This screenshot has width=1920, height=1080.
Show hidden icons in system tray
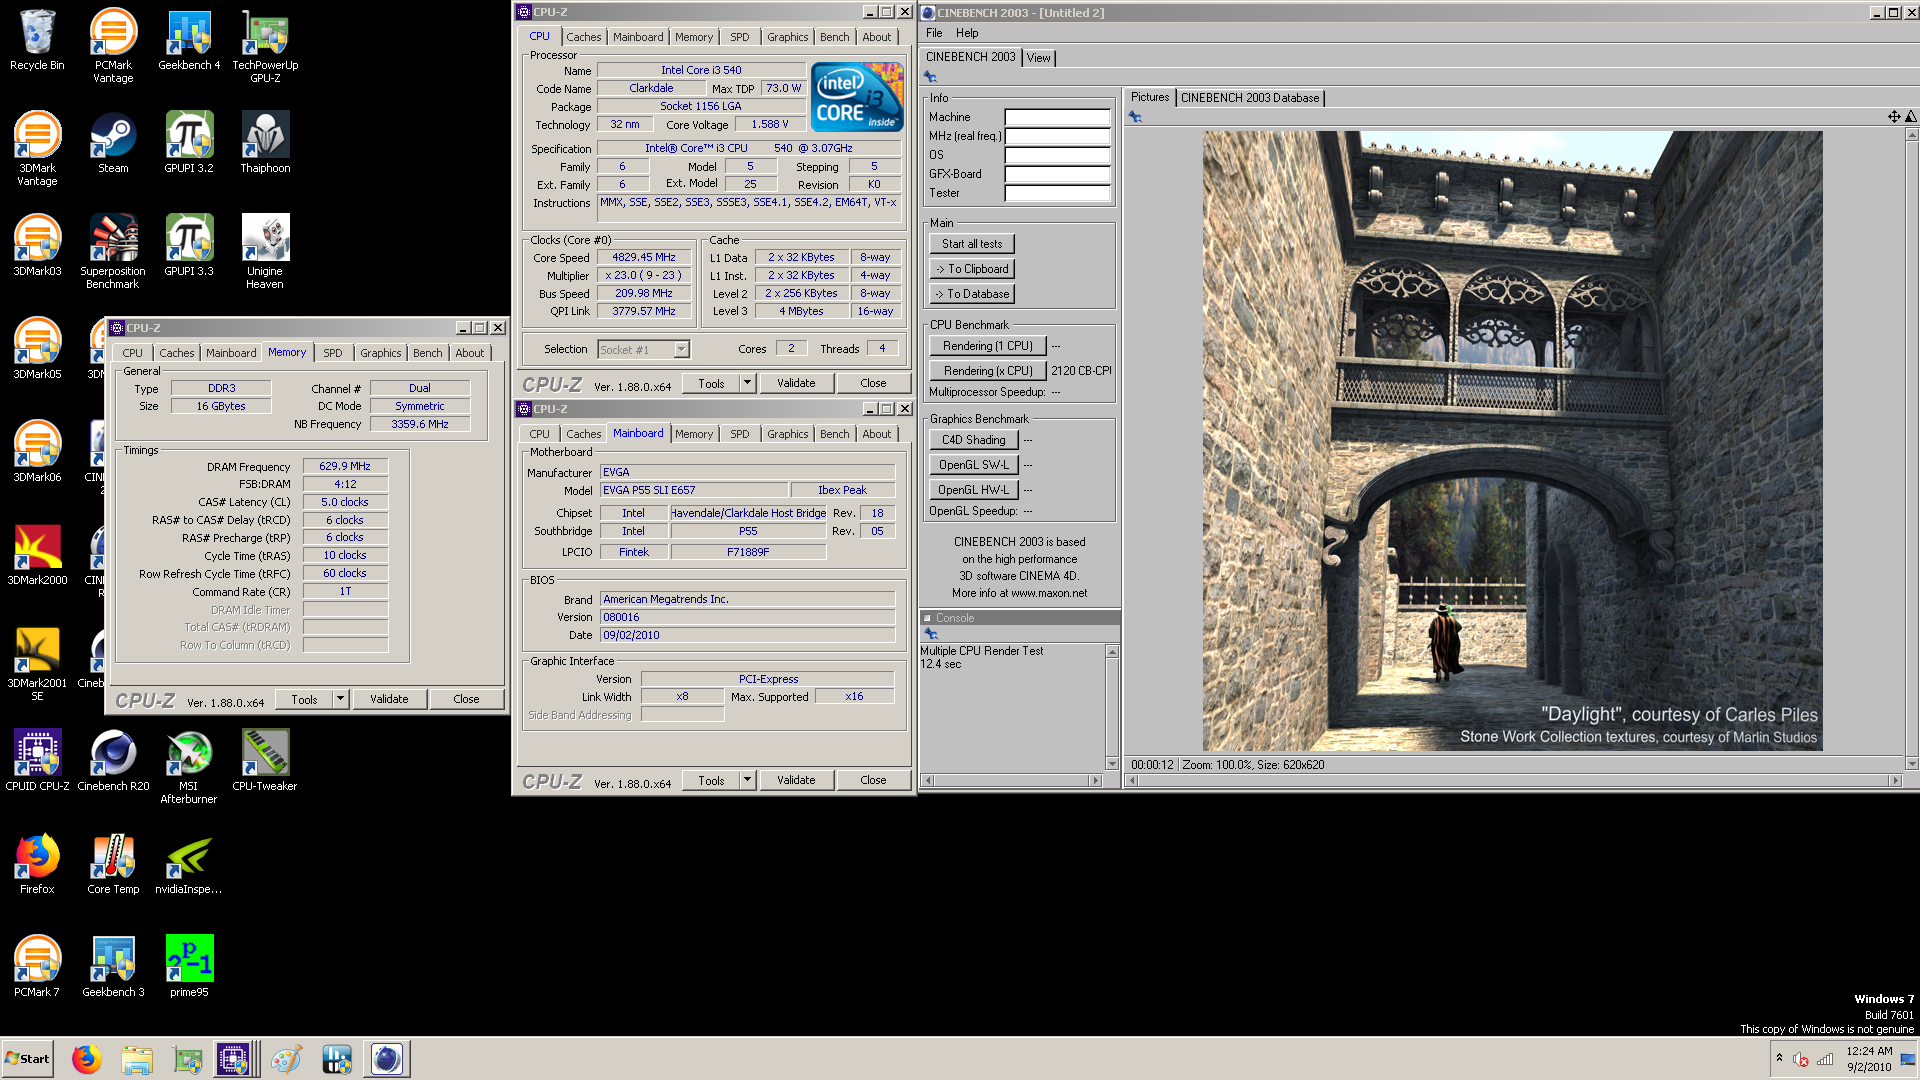(x=1779, y=1058)
